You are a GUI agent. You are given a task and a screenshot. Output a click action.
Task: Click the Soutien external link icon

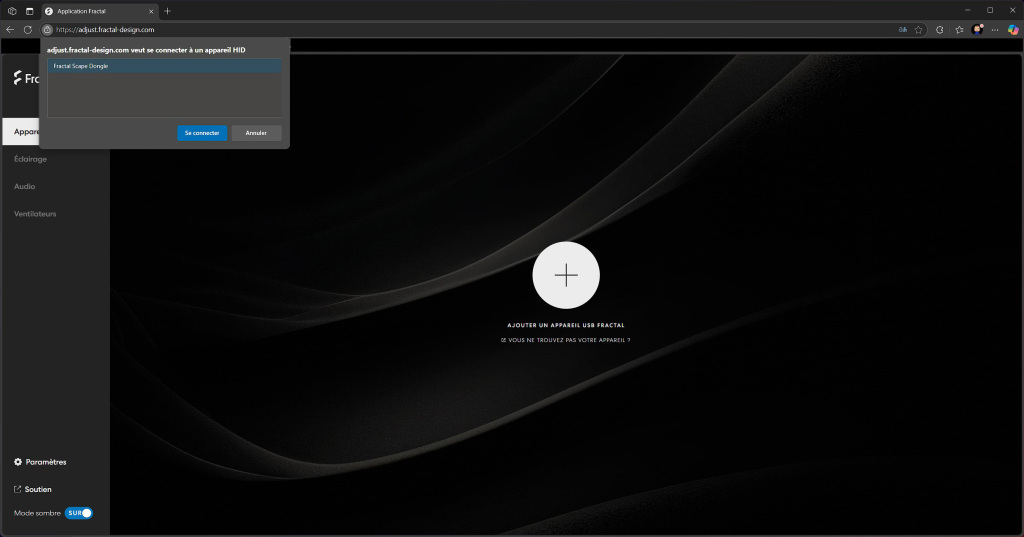(x=18, y=489)
